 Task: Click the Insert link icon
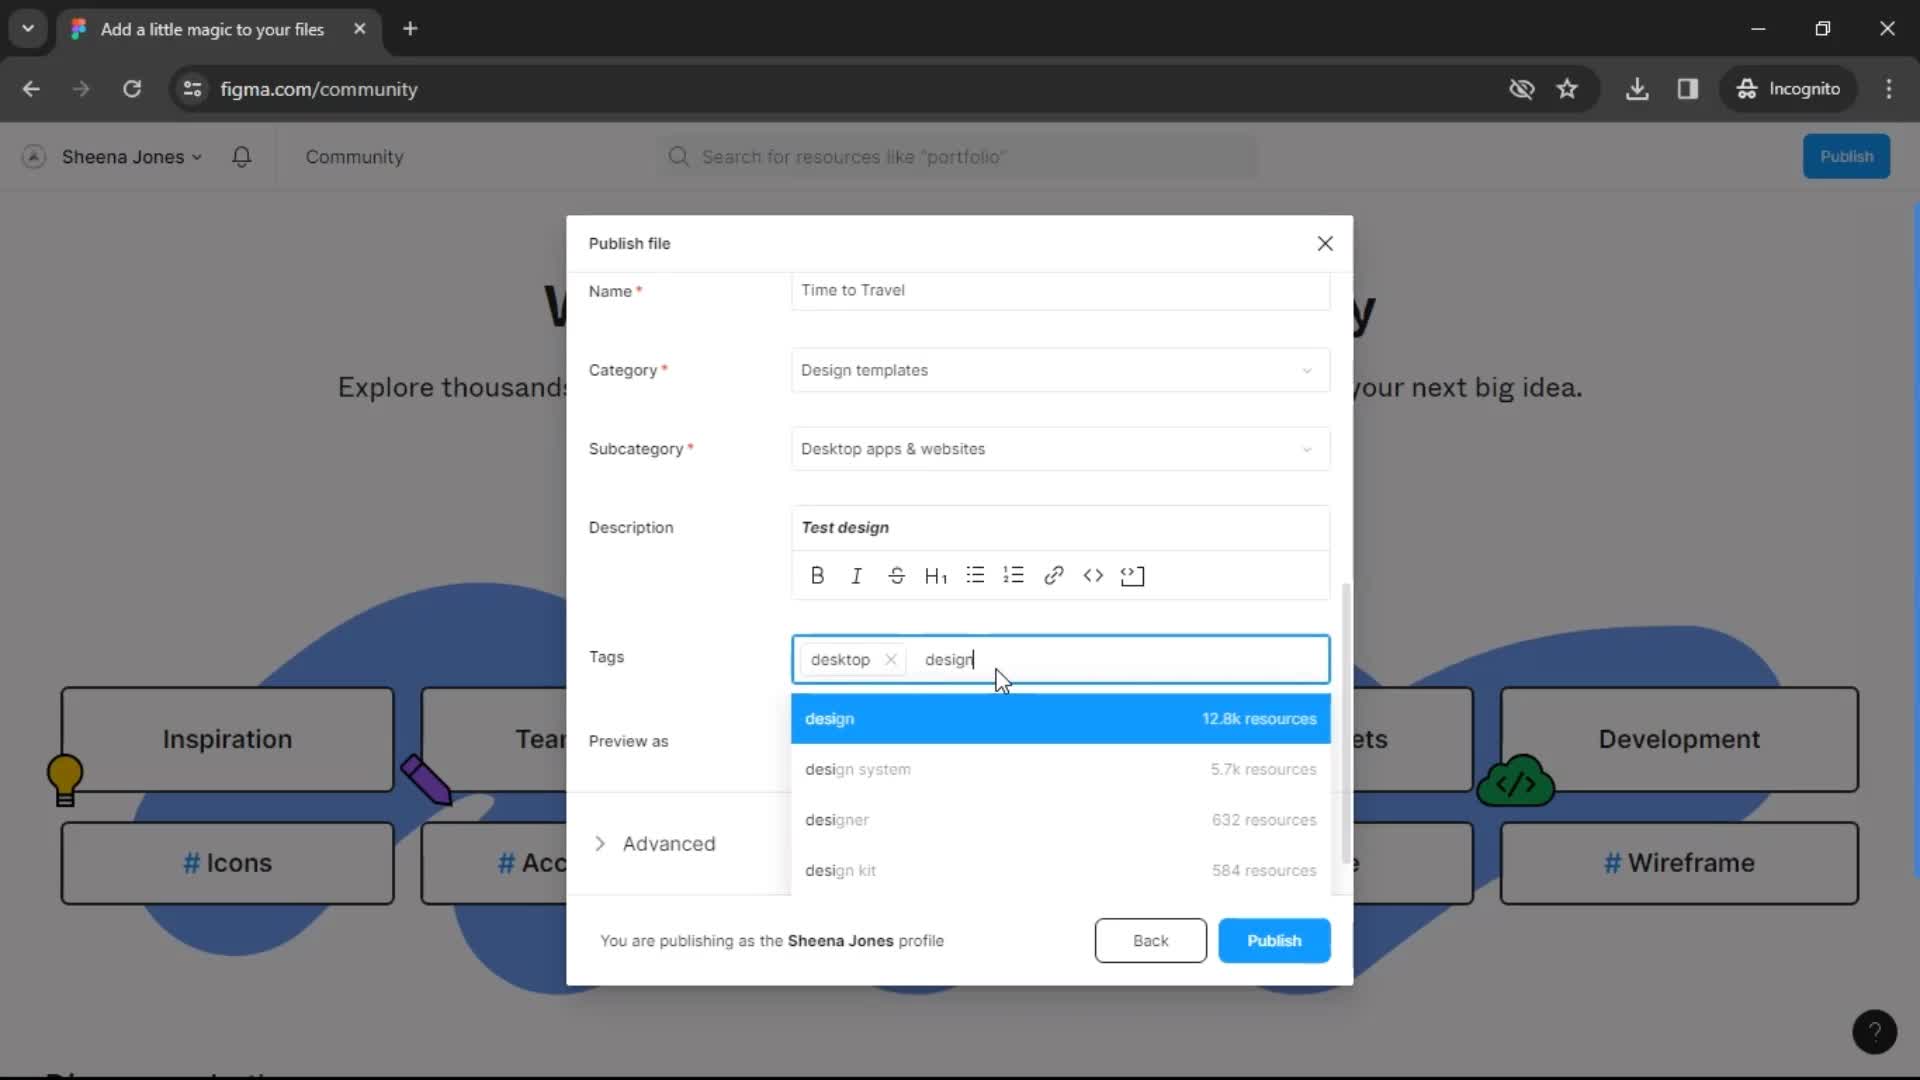coord(1055,576)
